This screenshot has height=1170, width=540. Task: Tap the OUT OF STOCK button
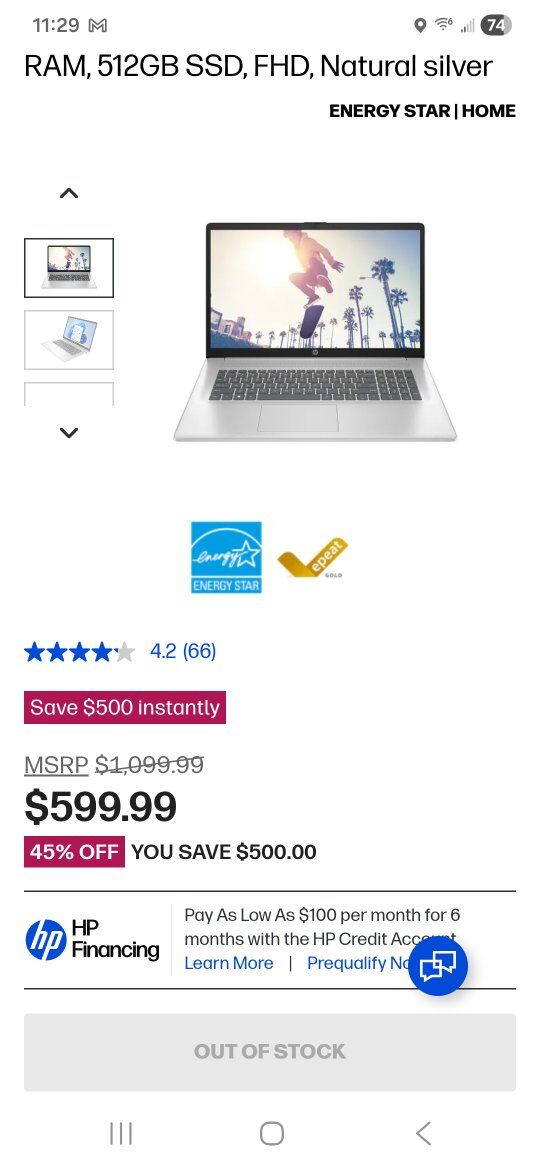click(270, 1052)
